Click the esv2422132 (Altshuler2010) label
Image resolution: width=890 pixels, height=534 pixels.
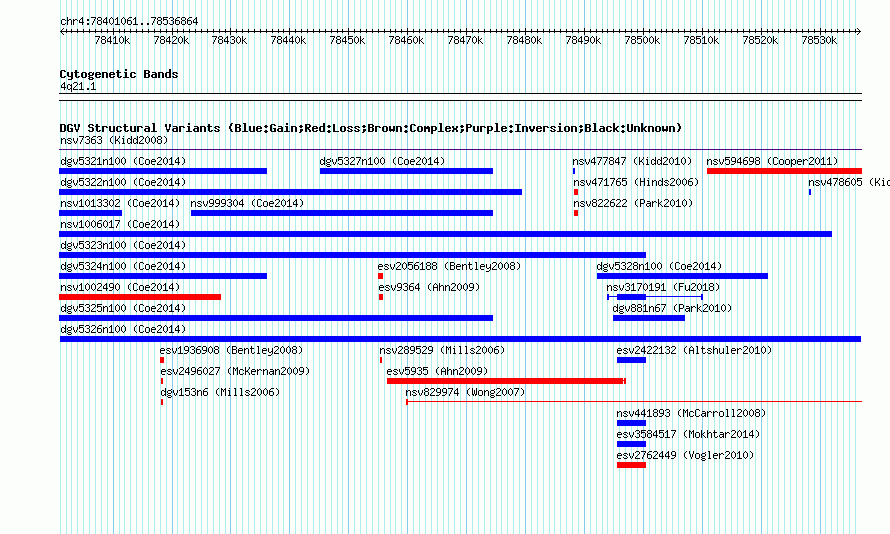pos(694,350)
